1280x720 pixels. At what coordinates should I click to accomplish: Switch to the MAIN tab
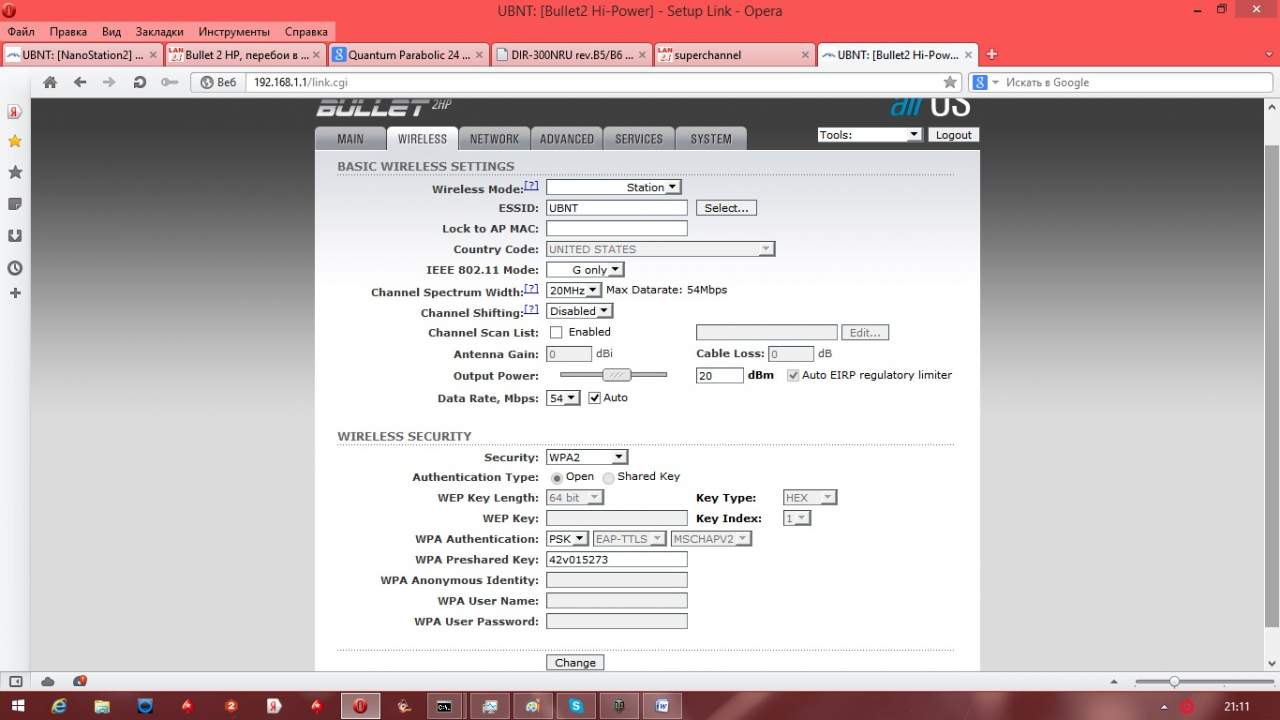click(350, 139)
